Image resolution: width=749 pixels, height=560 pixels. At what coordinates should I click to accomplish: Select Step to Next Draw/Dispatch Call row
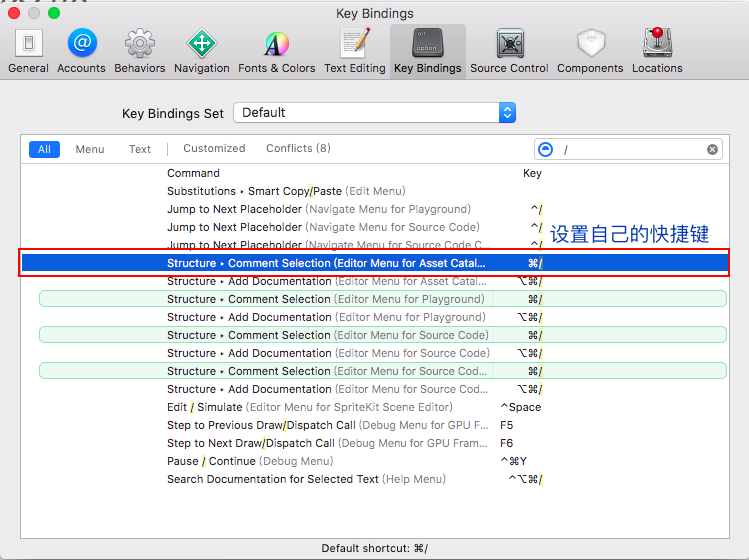pyautogui.click(x=374, y=443)
